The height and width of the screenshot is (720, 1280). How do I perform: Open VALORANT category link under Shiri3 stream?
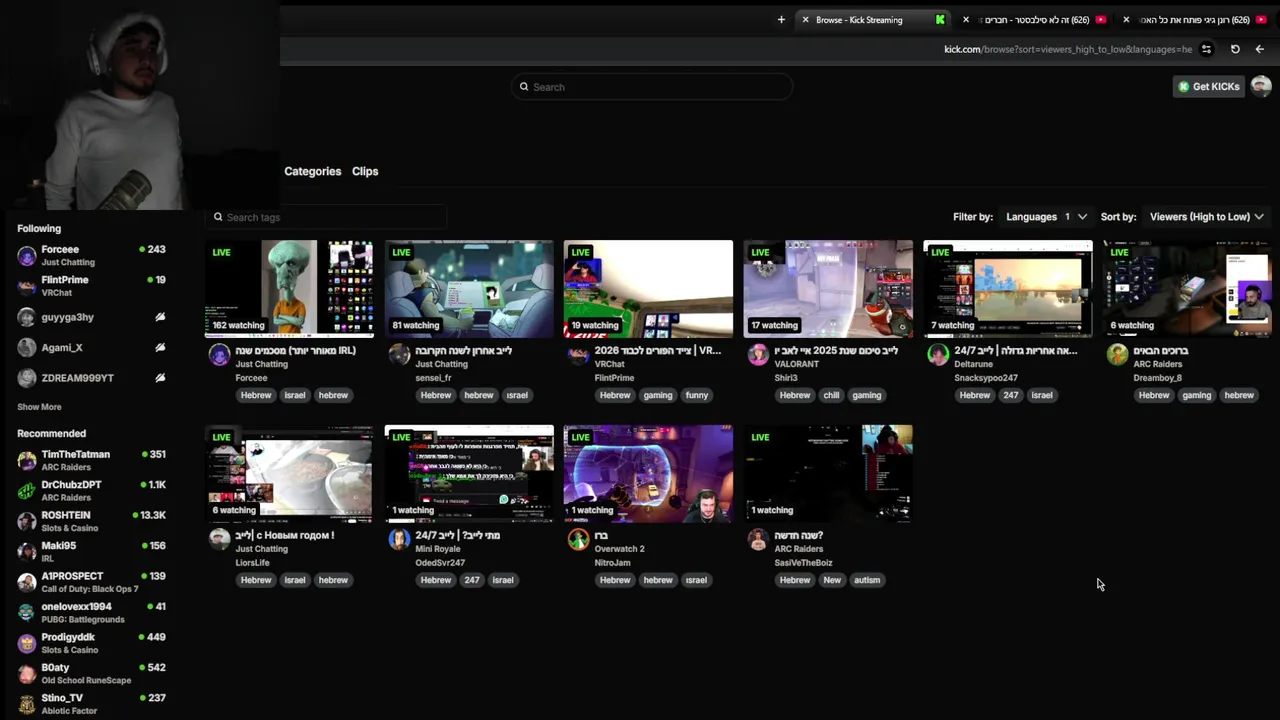(797, 365)
